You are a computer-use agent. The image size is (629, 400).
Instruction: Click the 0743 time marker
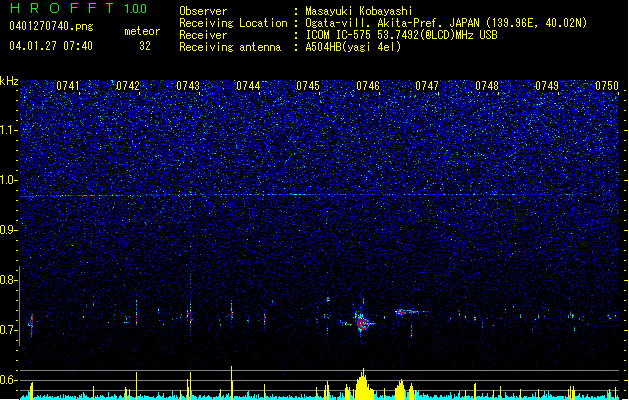(188, 86)
